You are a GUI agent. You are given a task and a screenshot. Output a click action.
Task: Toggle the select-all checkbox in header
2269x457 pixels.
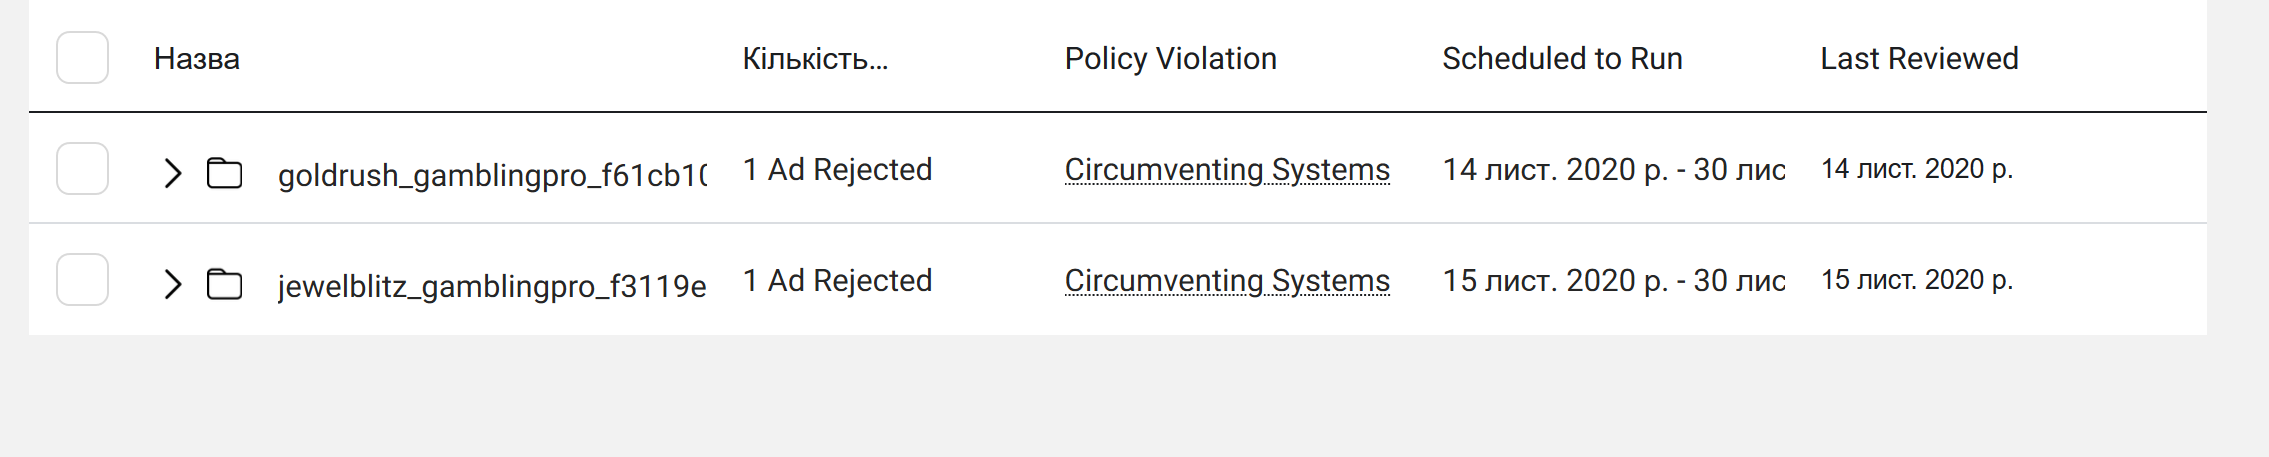82,57
